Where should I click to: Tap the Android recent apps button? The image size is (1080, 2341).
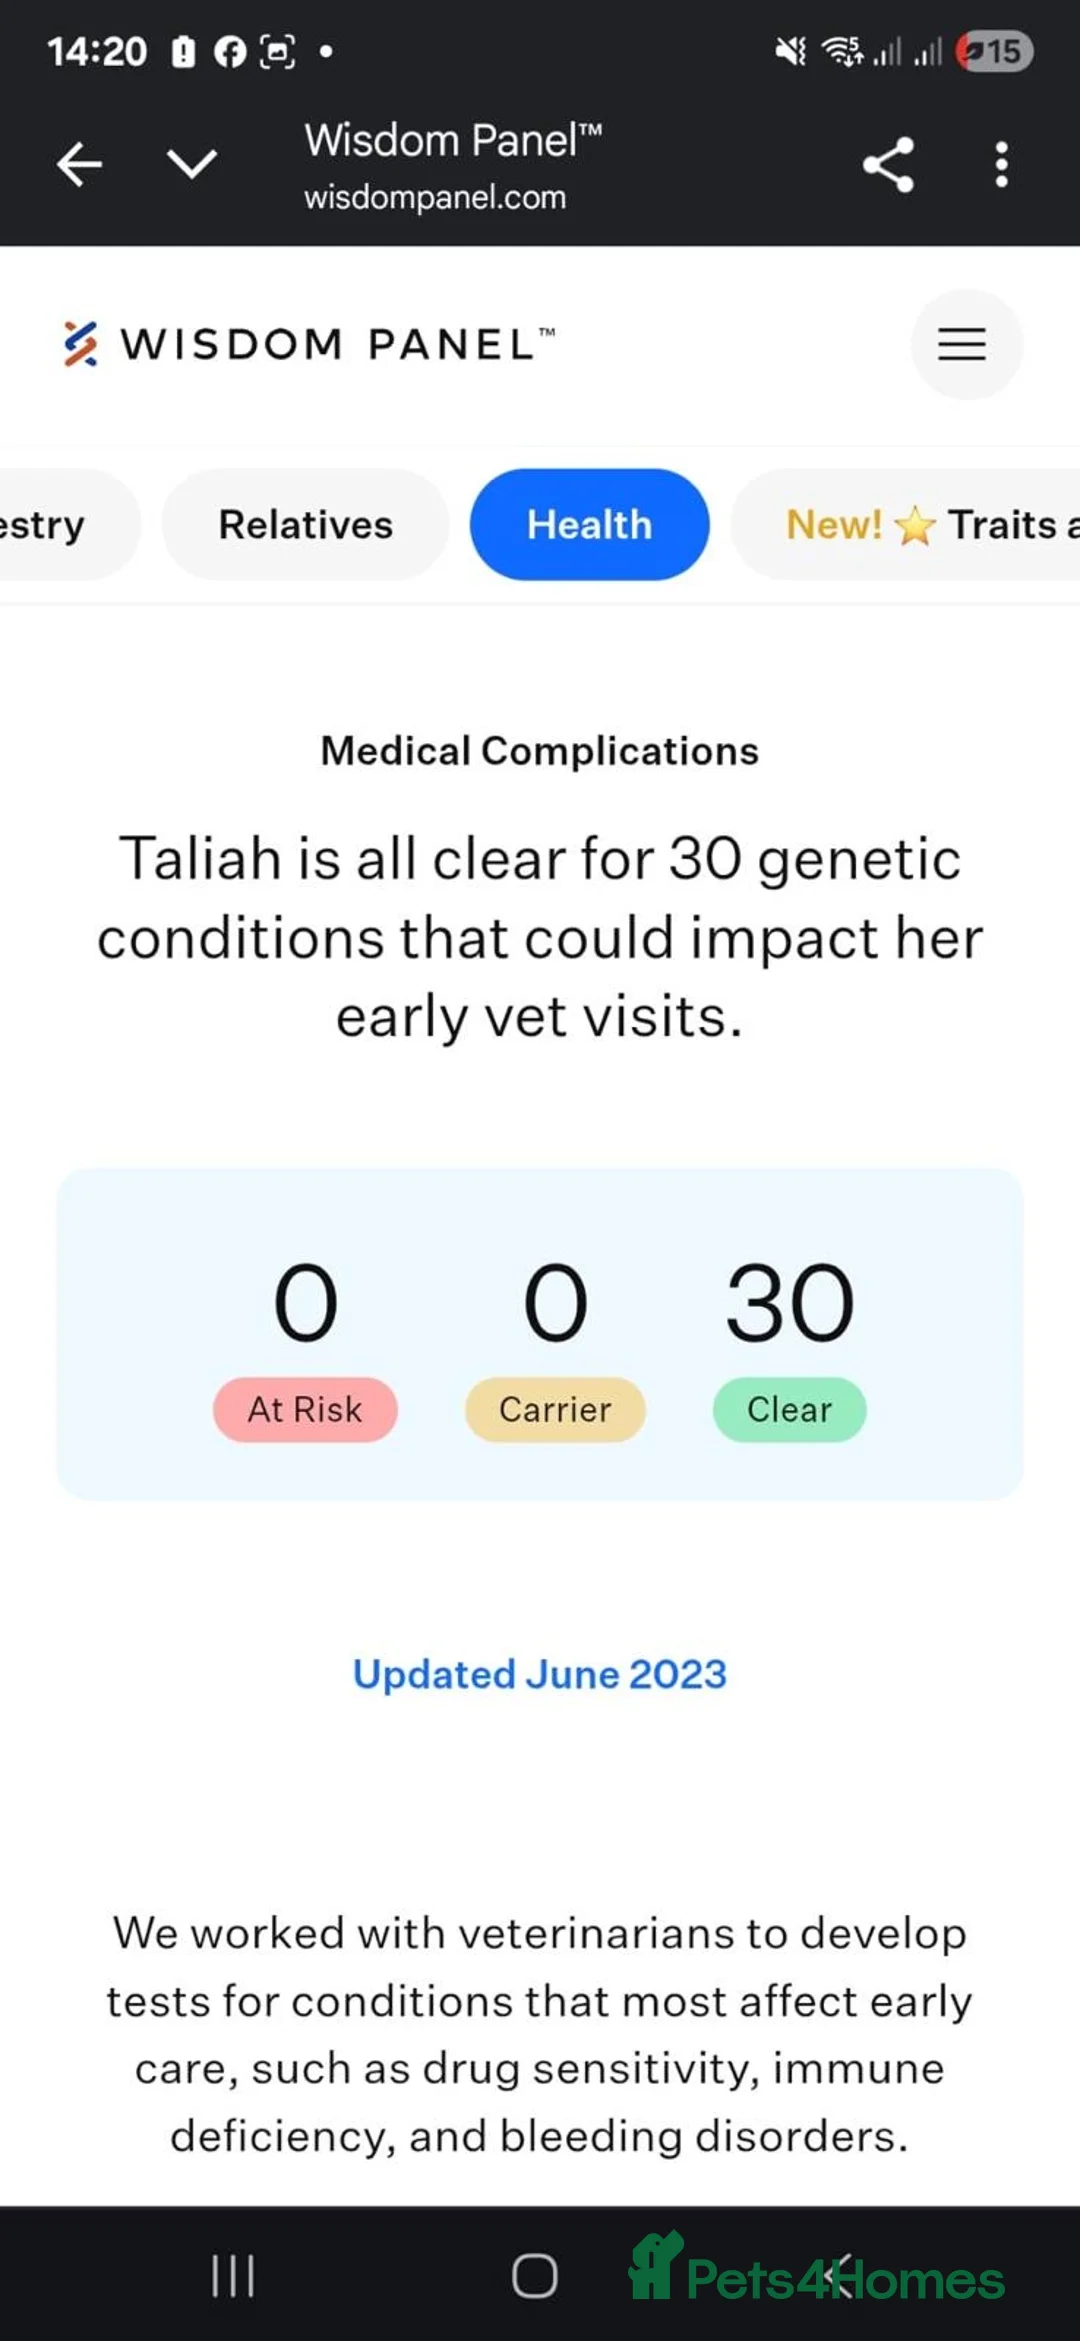point(233,2277)
